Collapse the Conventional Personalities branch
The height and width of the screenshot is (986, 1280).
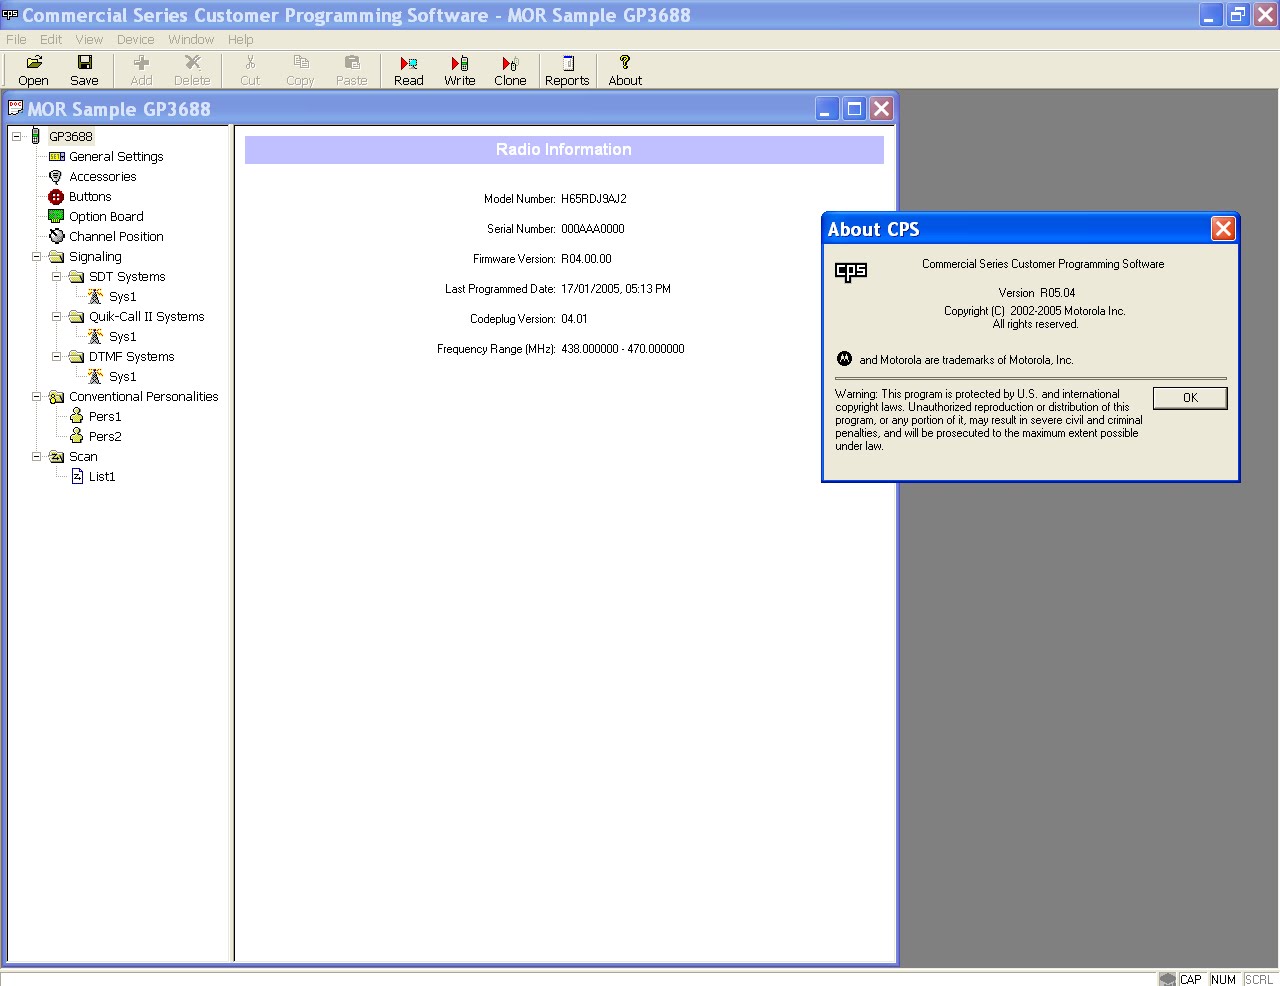tap(36, 396)
